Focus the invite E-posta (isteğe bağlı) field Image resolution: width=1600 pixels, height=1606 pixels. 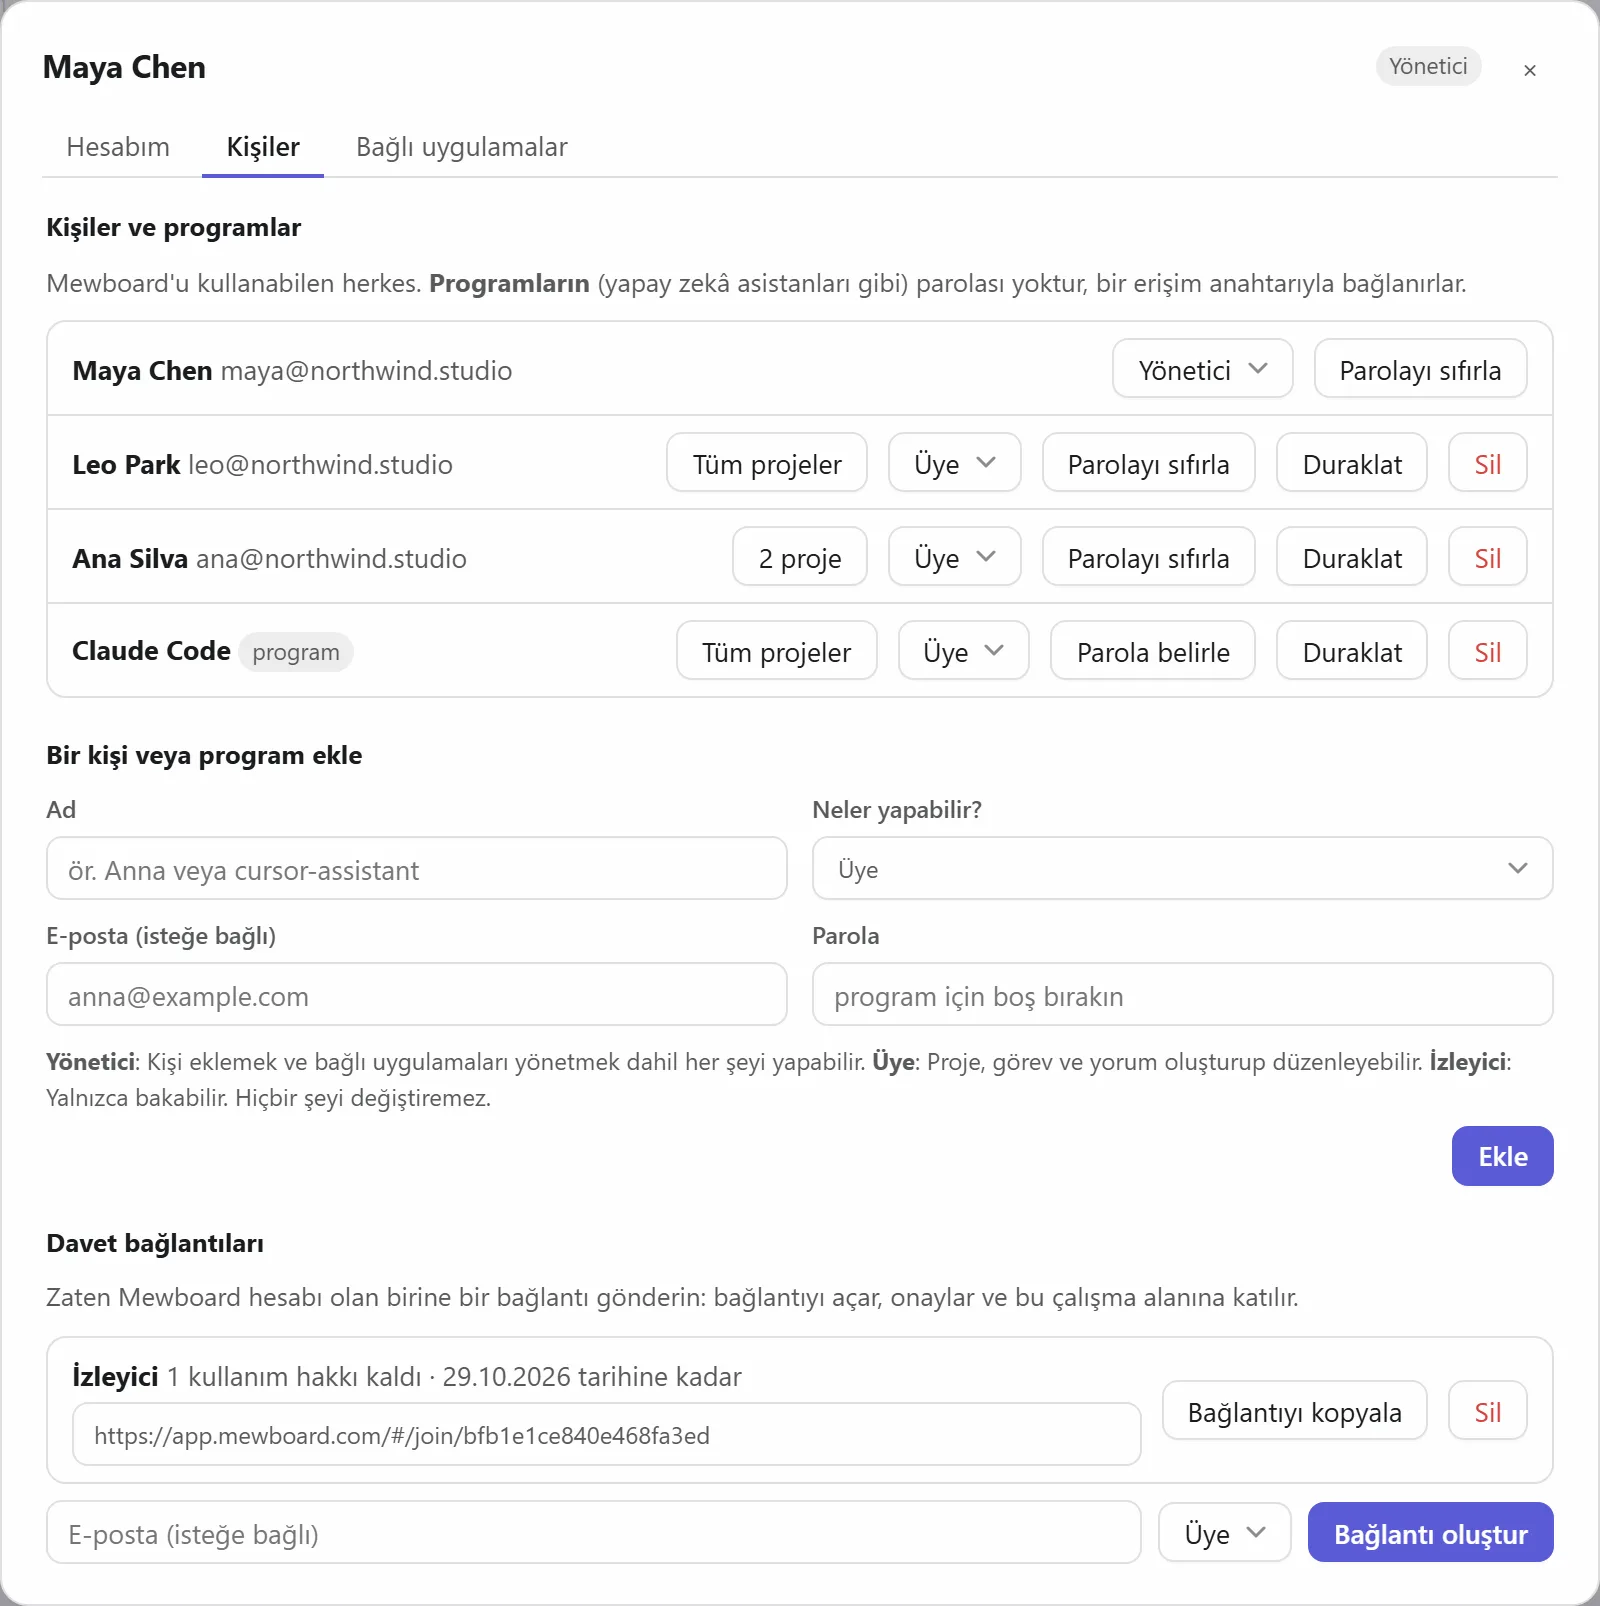[594, 1532]
